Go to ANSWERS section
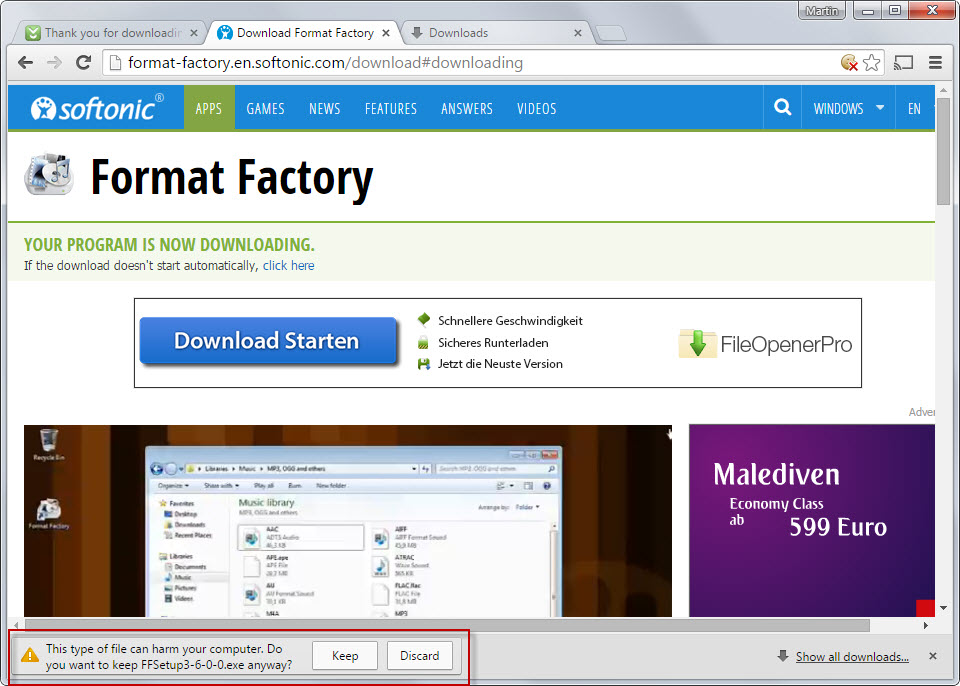 [x=467, y=108]
